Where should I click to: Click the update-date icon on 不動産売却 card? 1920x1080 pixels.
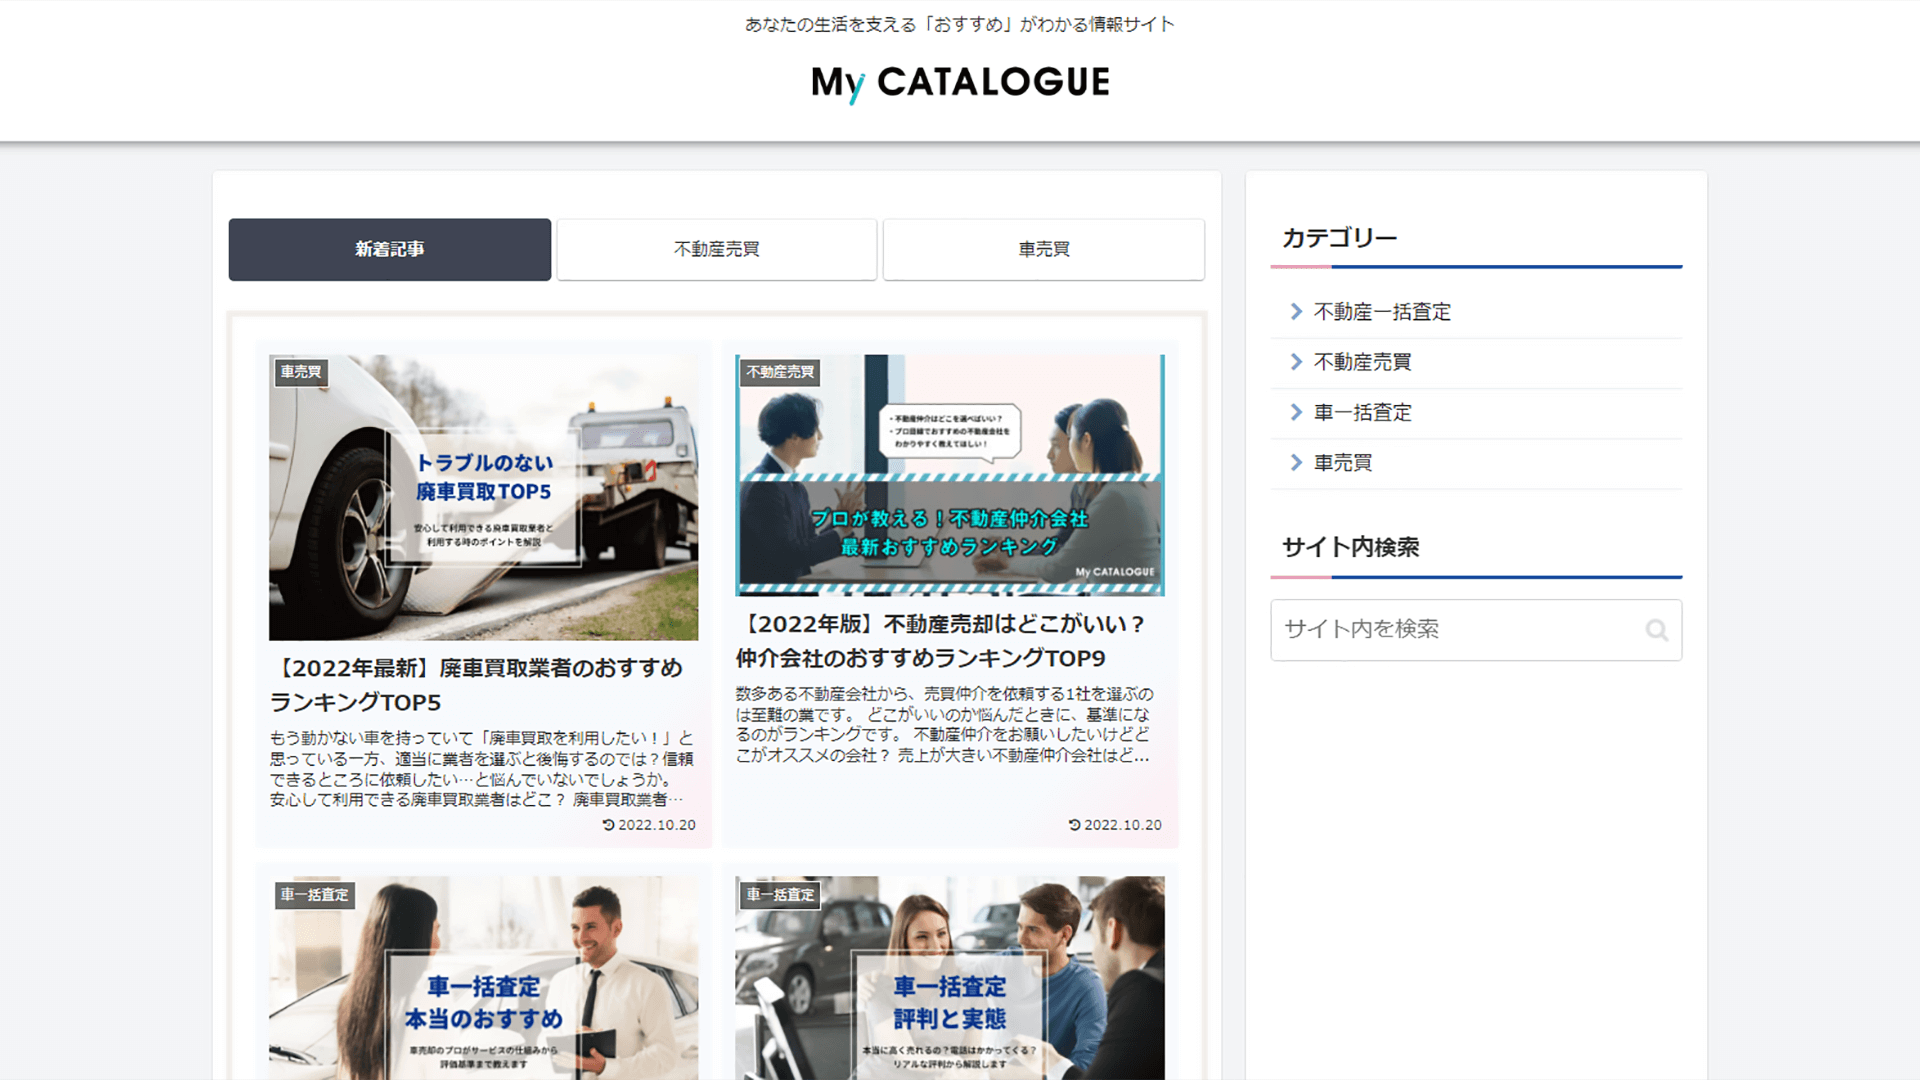1074,825
